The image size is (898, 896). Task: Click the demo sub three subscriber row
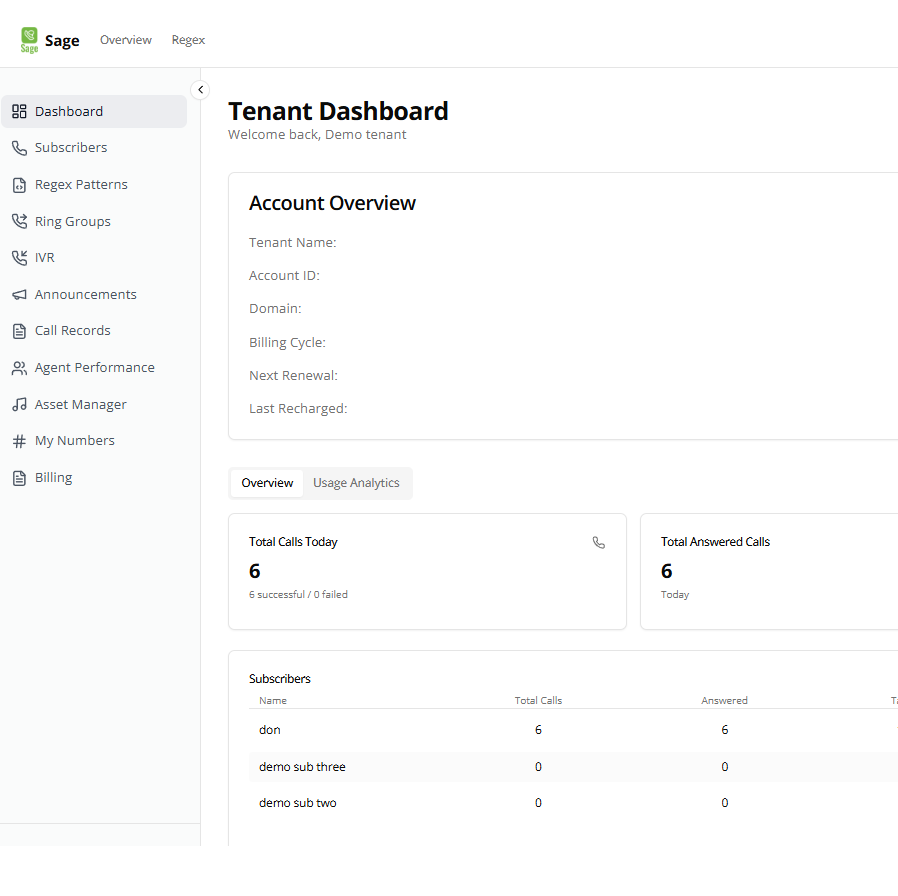pos(302,767)
